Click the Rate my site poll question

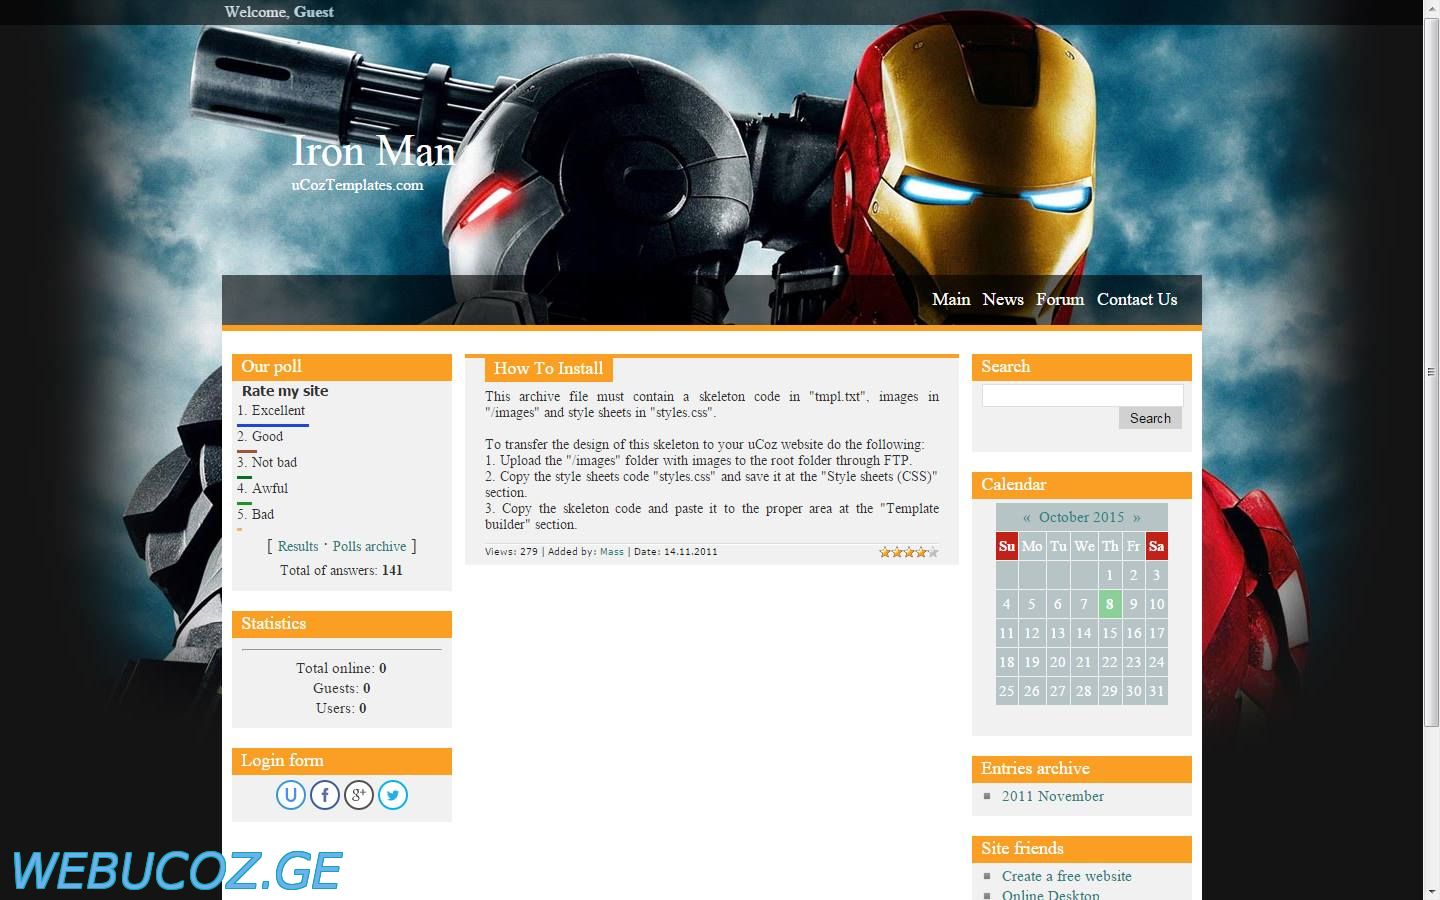pos(285,391)
